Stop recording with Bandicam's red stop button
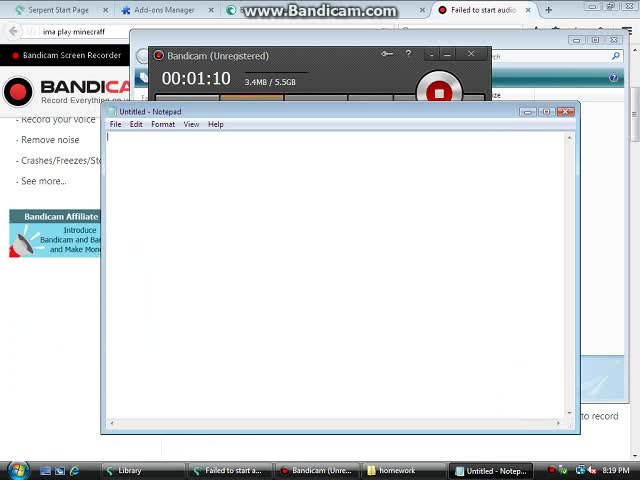 coord(439,93)
